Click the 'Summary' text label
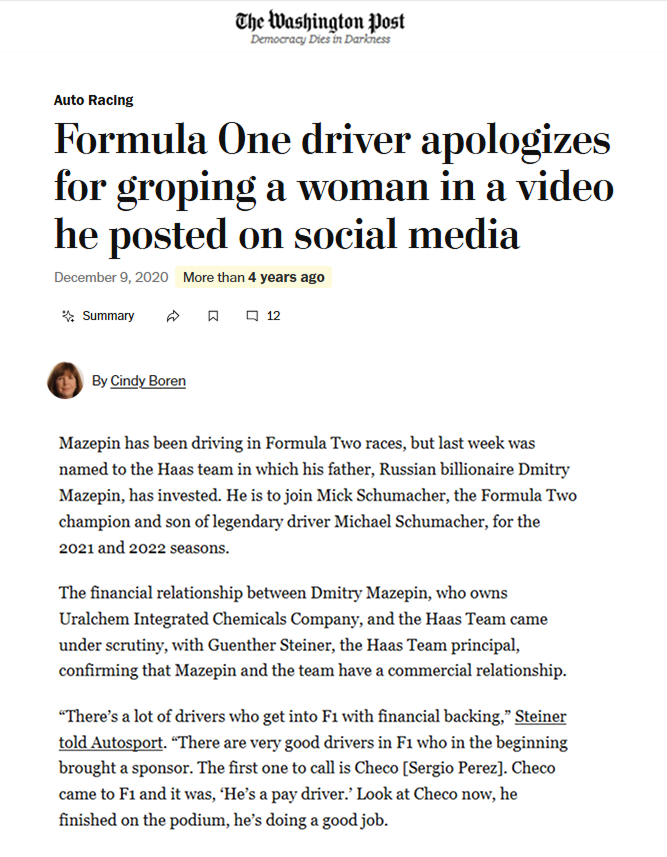Screen dimensions: 667x857 [x=108, y=316]
